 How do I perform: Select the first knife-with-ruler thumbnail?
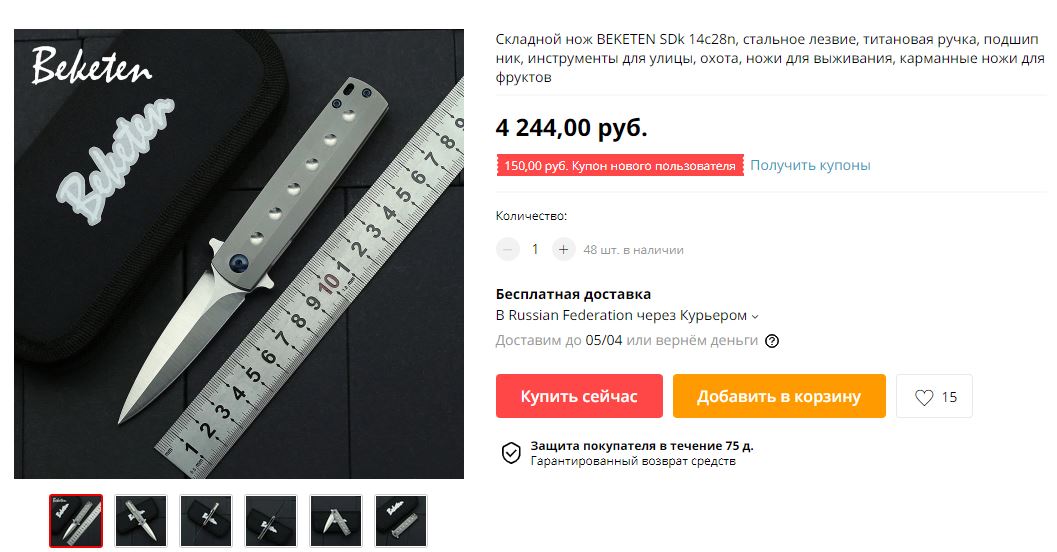(76, 521)
